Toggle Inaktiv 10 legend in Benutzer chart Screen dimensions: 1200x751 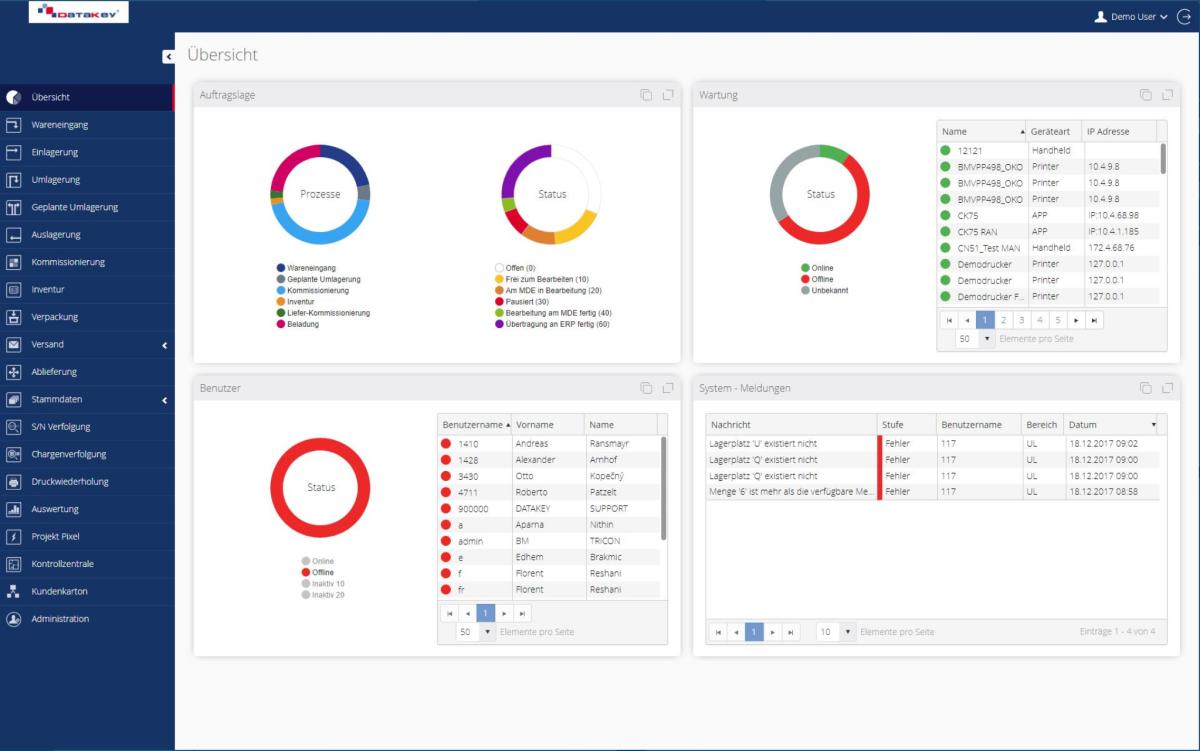coord(323,583)
